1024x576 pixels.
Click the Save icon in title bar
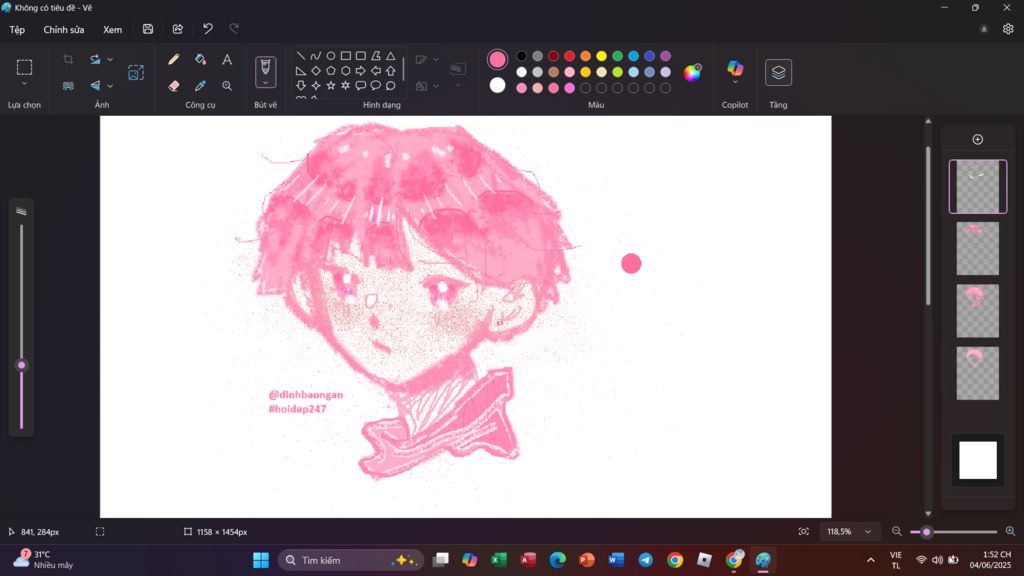148,29
